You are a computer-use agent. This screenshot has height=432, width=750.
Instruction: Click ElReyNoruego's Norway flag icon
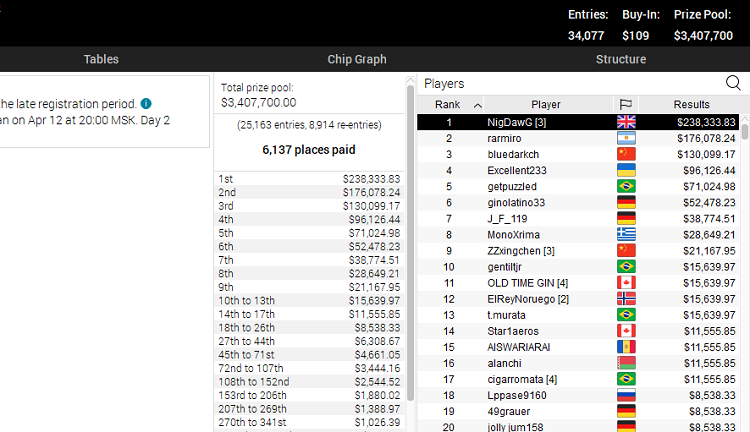click(626, 299)
